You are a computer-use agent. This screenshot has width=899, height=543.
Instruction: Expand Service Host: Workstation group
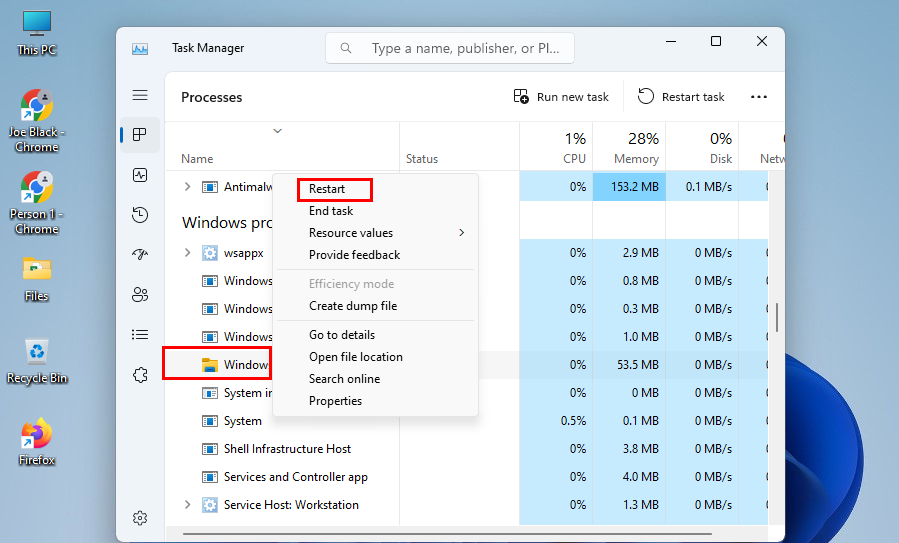click(x=187, y=505)
